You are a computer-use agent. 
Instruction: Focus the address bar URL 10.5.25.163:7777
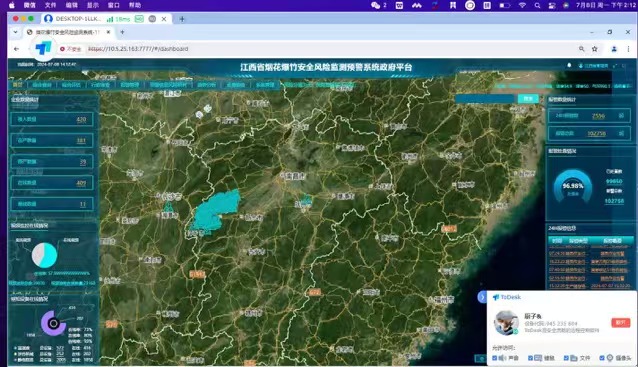coord(138,49)
